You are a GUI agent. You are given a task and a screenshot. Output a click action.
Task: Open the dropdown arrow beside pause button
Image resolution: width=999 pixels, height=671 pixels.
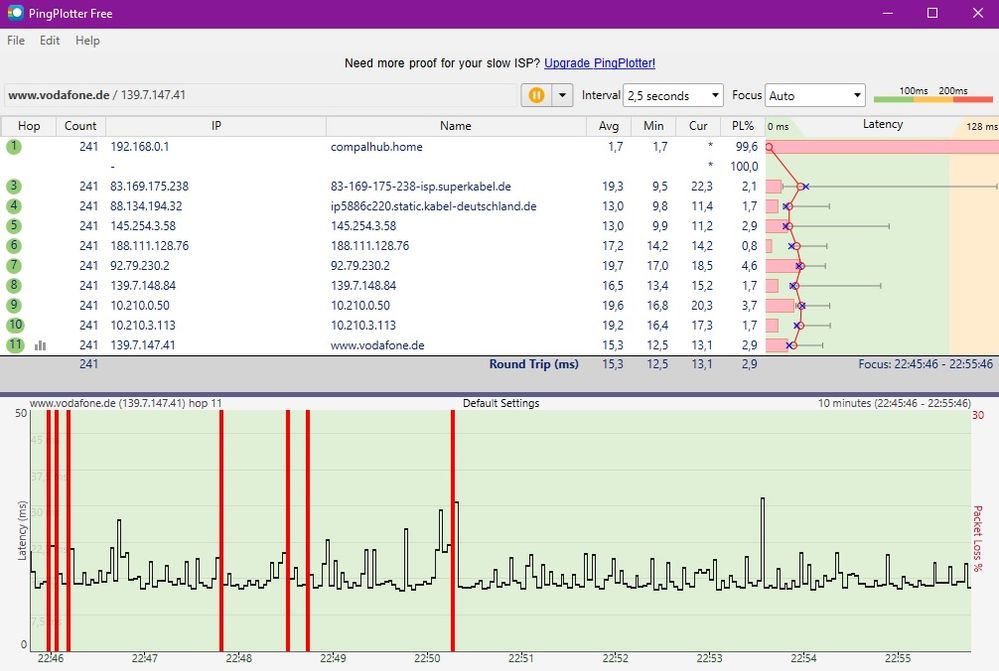(x=561, y=95)
